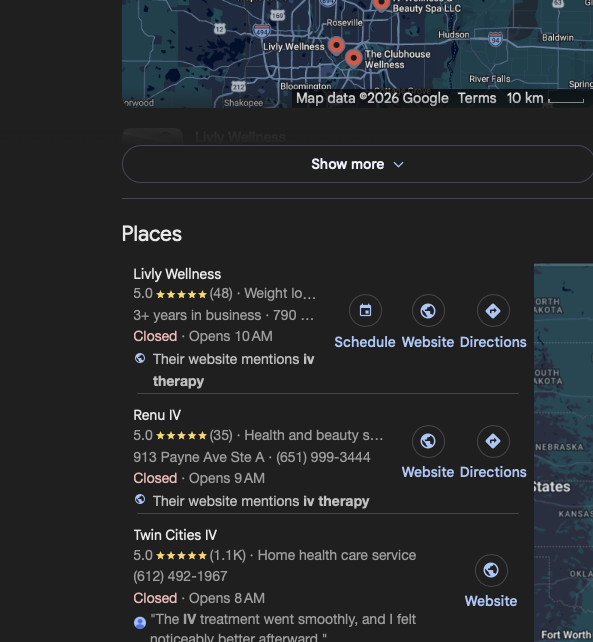The width and height of the screenshot is (593, 642).
Task: Click small globe icon beside Livly website mention
Action: point(140,358)
